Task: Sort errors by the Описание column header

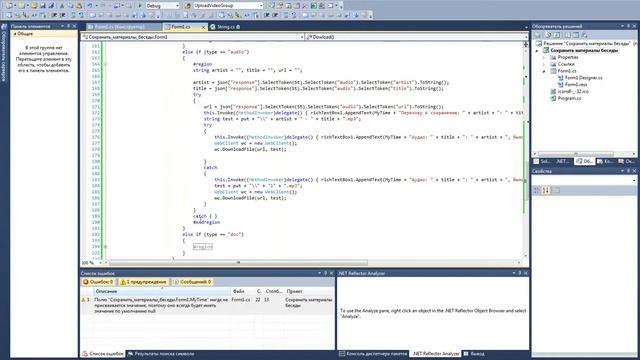Action: [x=162, y=291]
